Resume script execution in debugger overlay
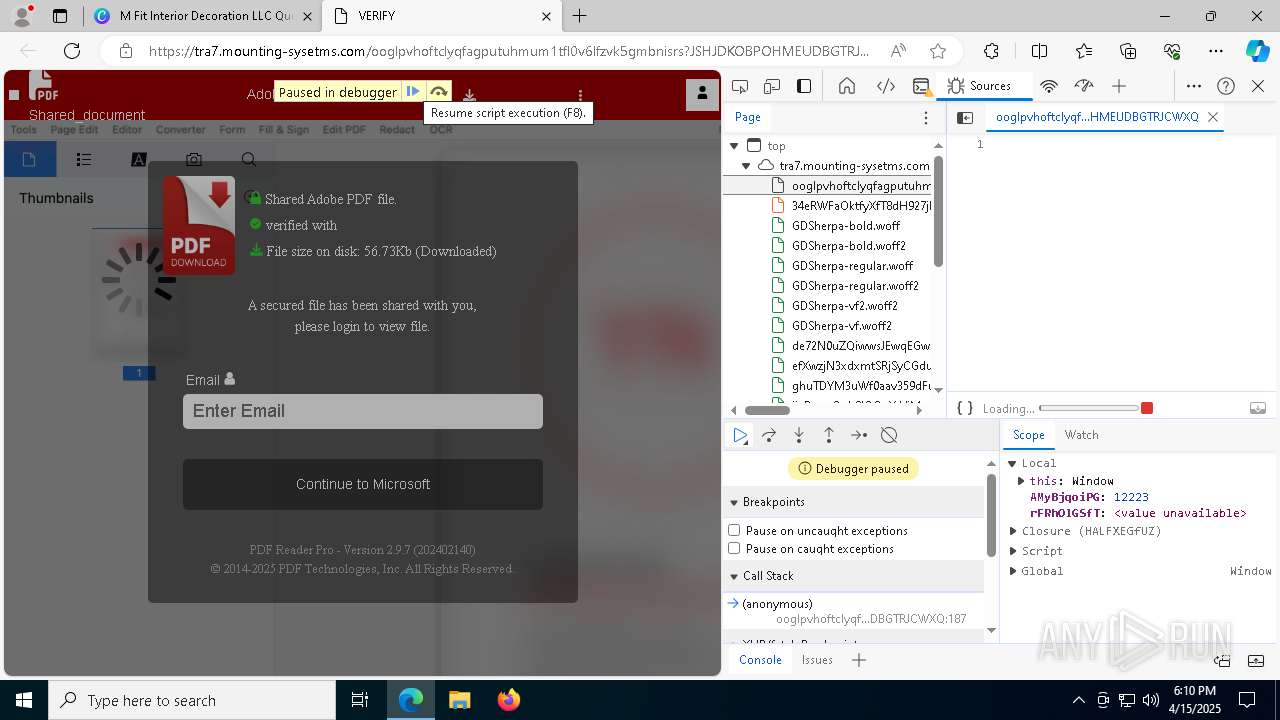This screenshot has width=1280, height=720. coord(412,92)
